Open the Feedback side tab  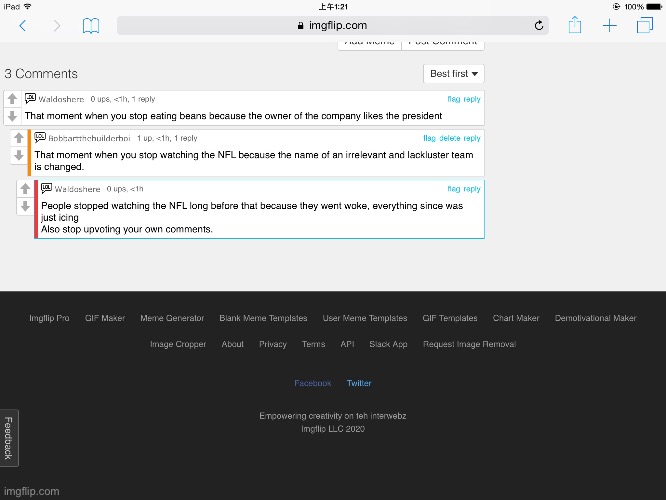click(x=8, y=439)
